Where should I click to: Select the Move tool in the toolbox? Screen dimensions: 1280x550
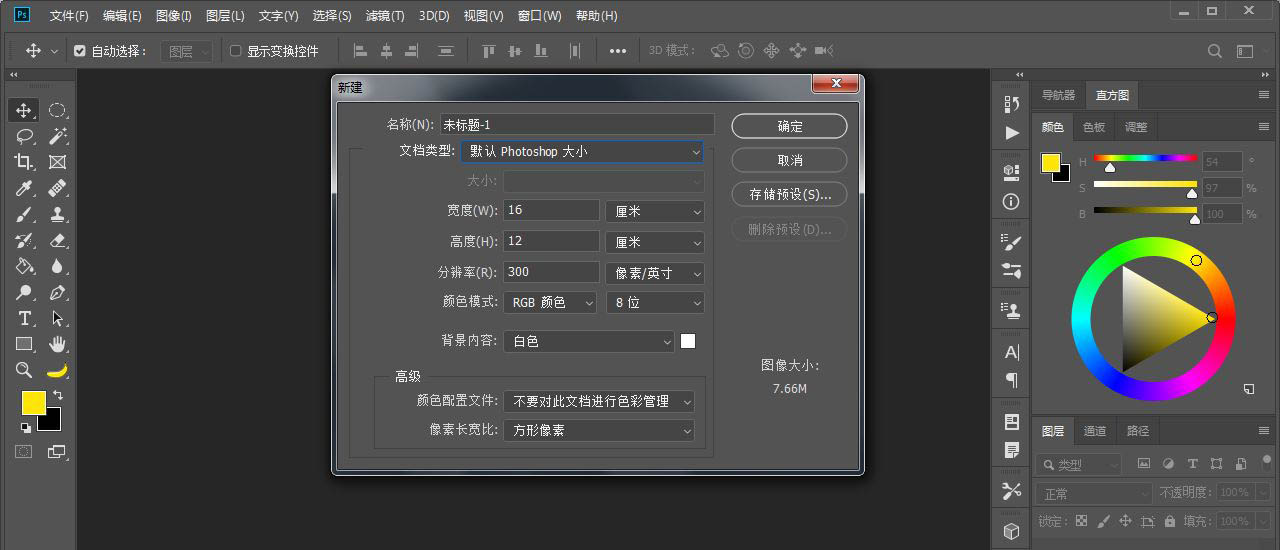[24, 110]
